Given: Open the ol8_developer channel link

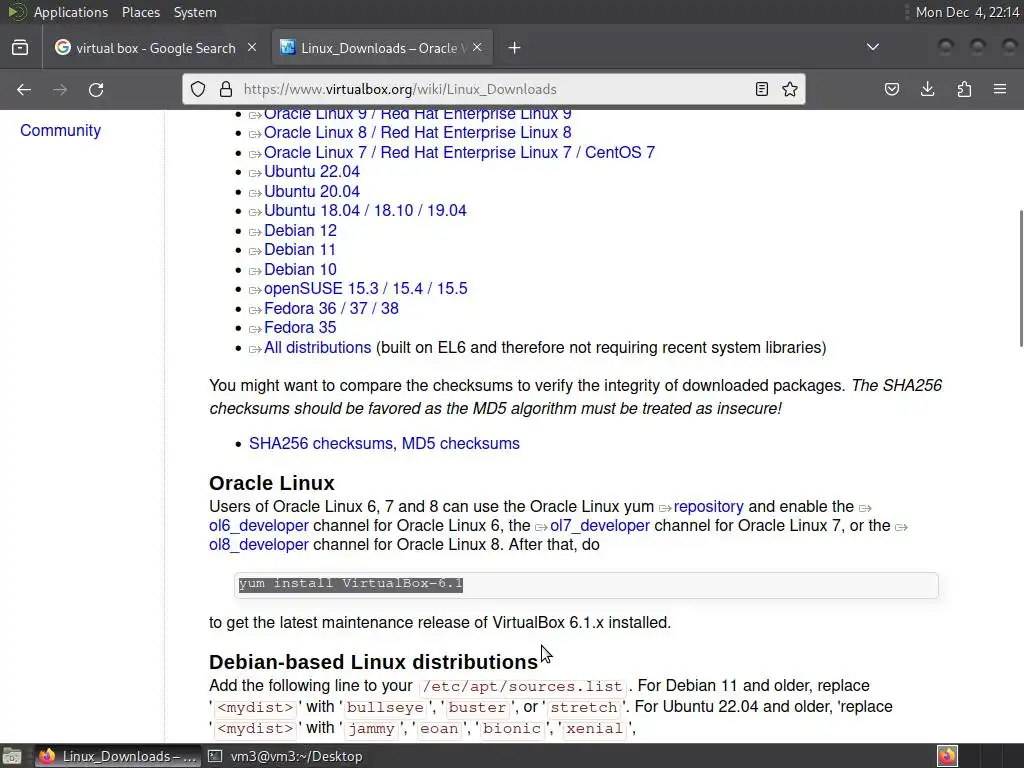Looking at the screenshot, I should click(x=259, y=545).
